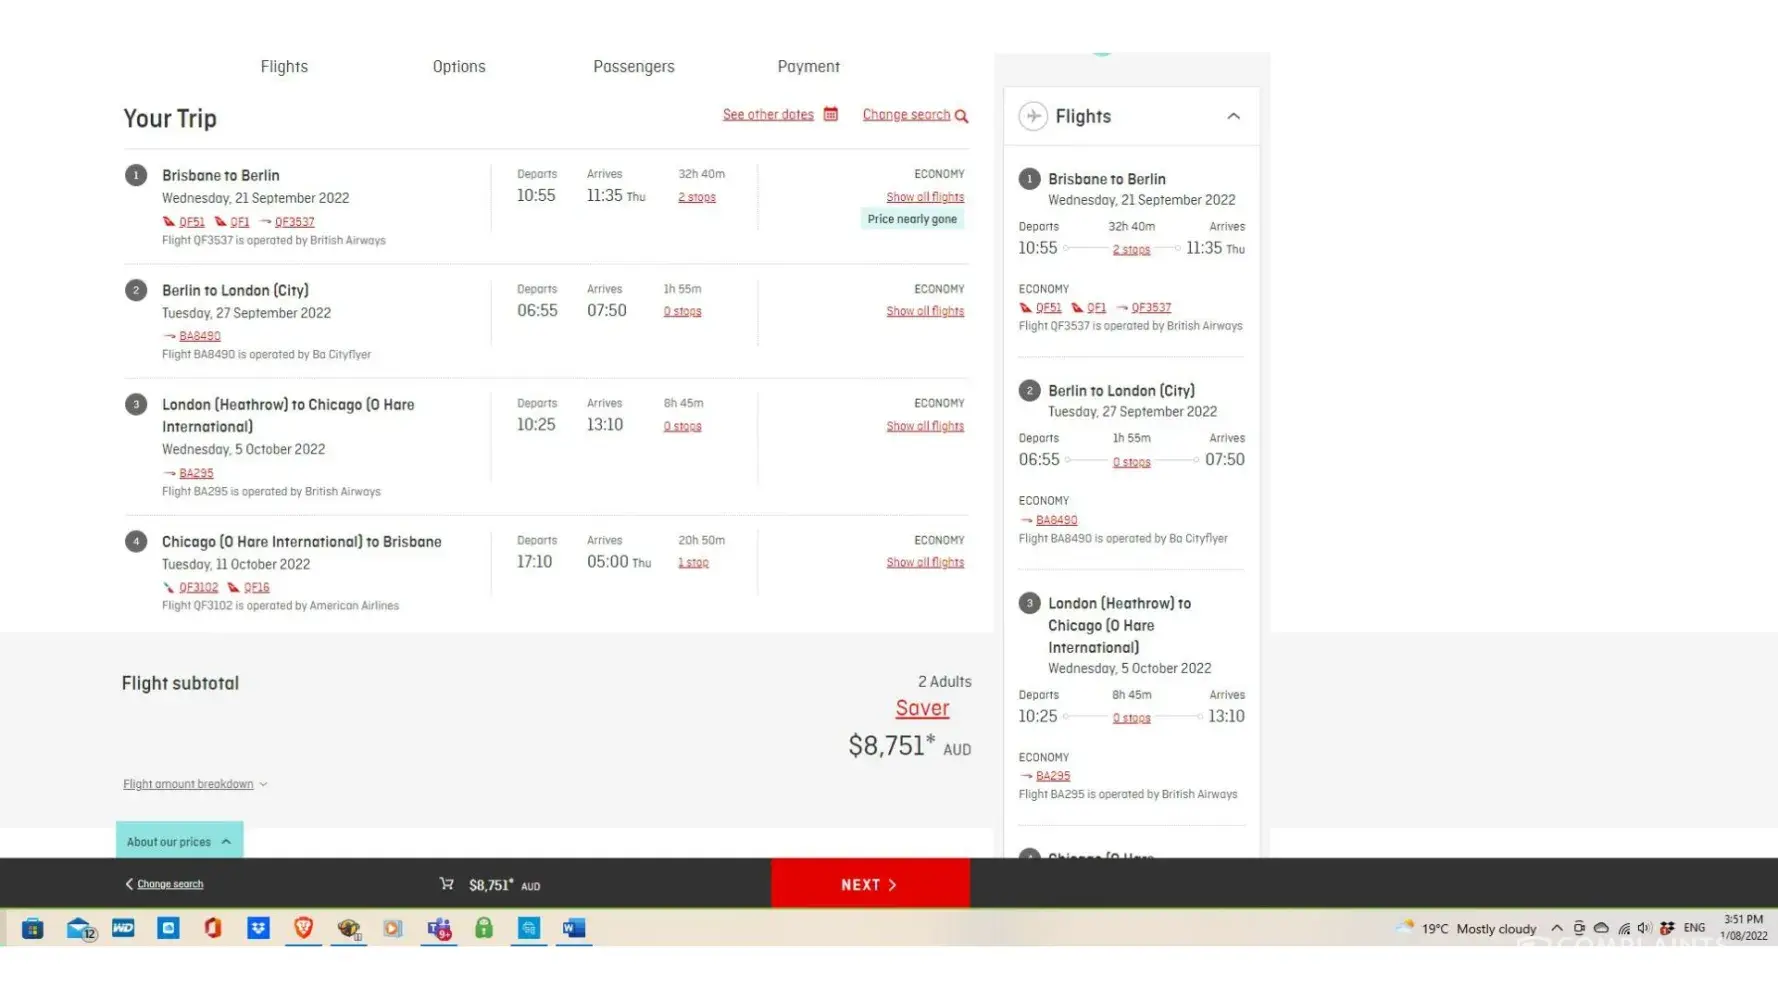This screenshot has height=1000, width=1778.
Task: Toggle the About our prices panel
Action: (x=179, y=841)
